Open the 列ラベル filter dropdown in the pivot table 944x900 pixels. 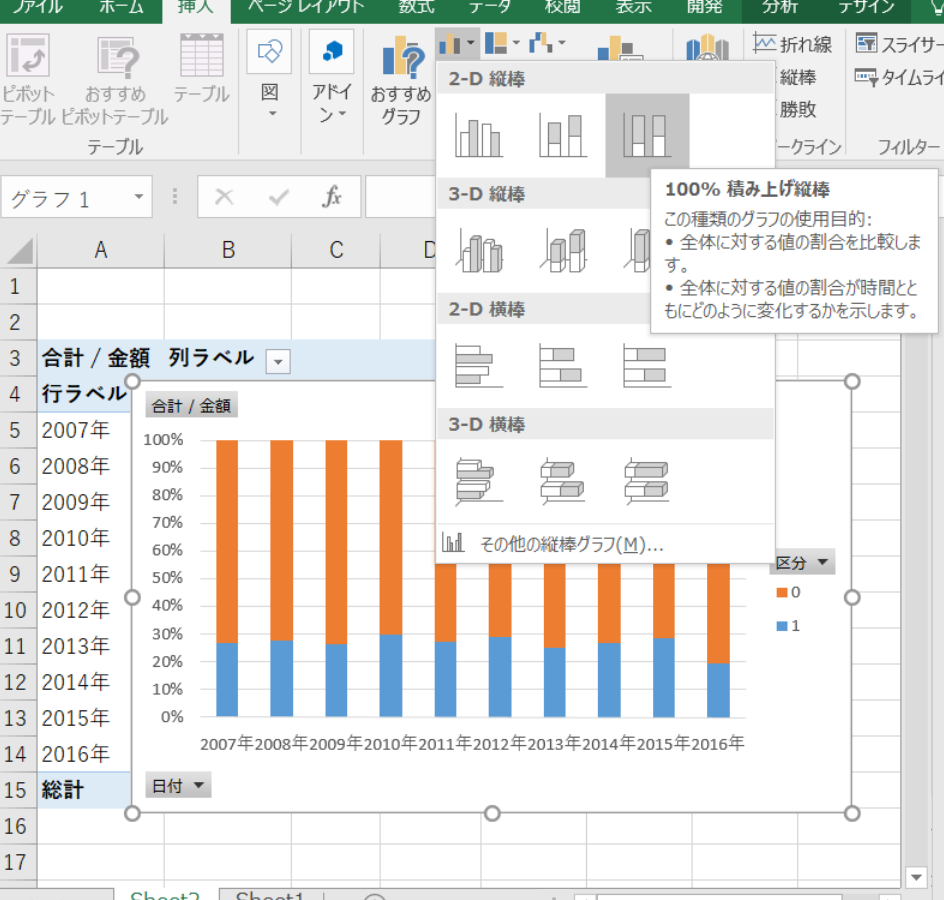(x=278, y=361)
